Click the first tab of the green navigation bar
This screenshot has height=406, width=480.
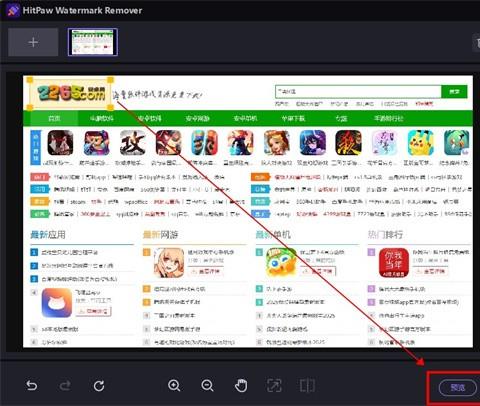(54, 118)
